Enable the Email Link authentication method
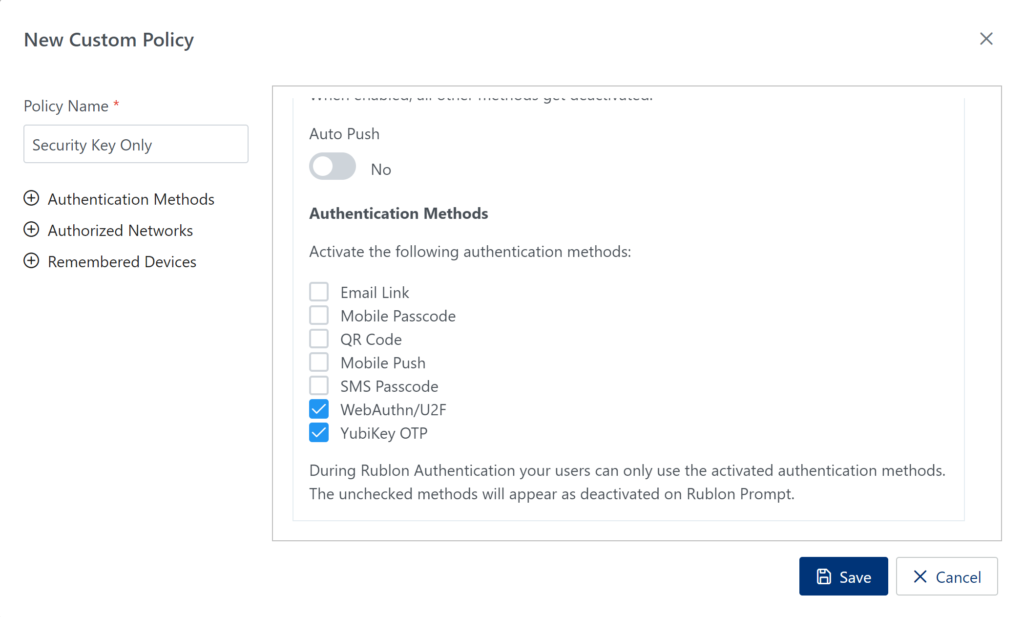Image resolution: width=1024 pixels, height=617 pixels. pyautogui.click(x=319, y=291)
